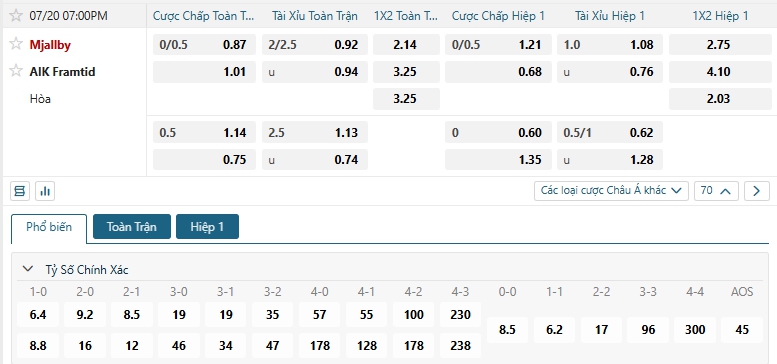The height and width of the screenshot is (364, 777).
Task: Open Các loại cược Châu Á khác dropdown
Action: point(611,191)
